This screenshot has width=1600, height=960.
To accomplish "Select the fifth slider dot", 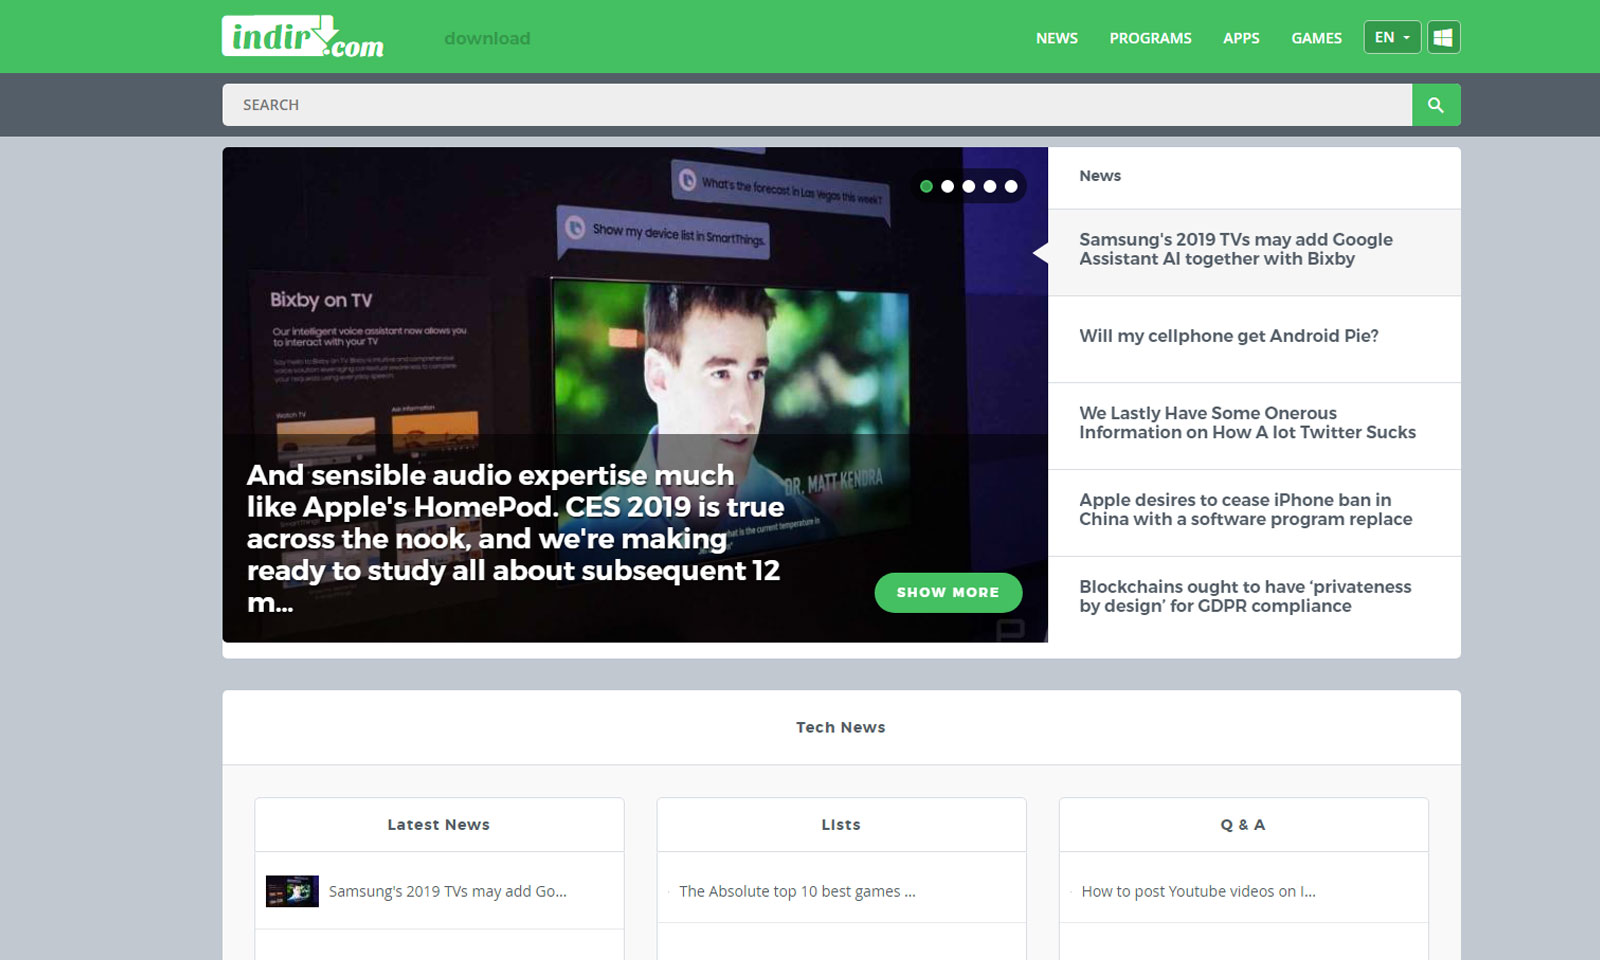I will [1011, 186].
